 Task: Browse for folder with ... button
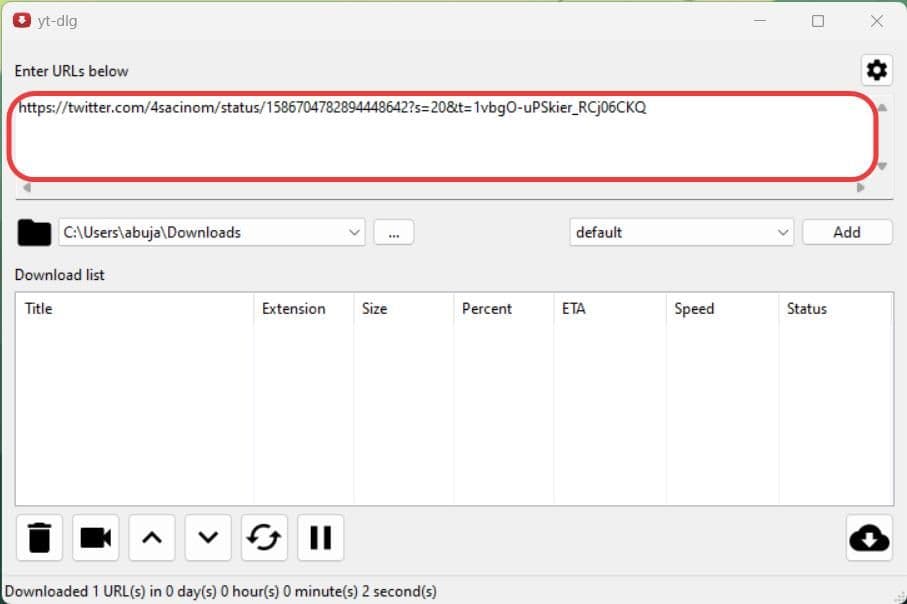(x=394, y=232)
